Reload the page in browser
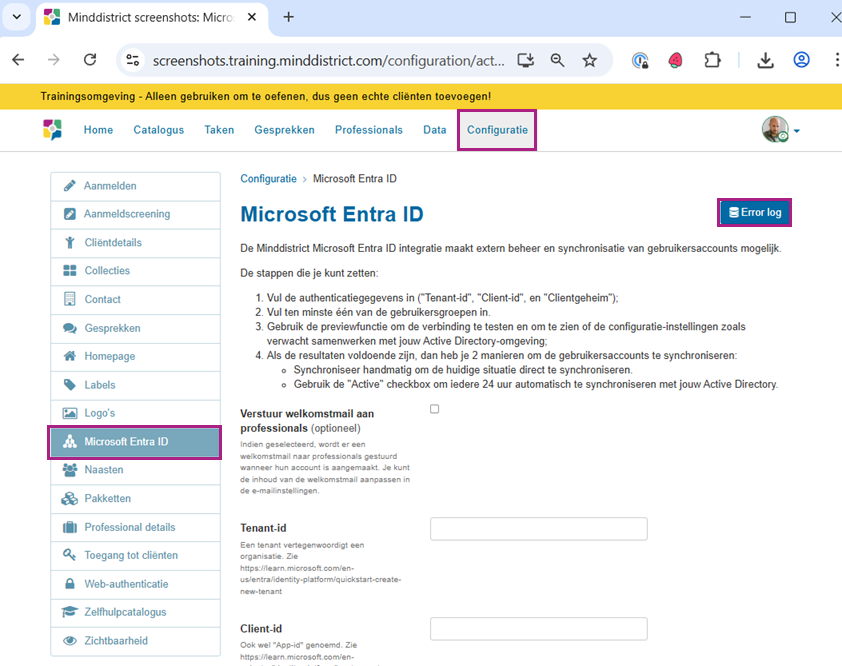This screenshot has width=842, height=666. coord(90,60)
